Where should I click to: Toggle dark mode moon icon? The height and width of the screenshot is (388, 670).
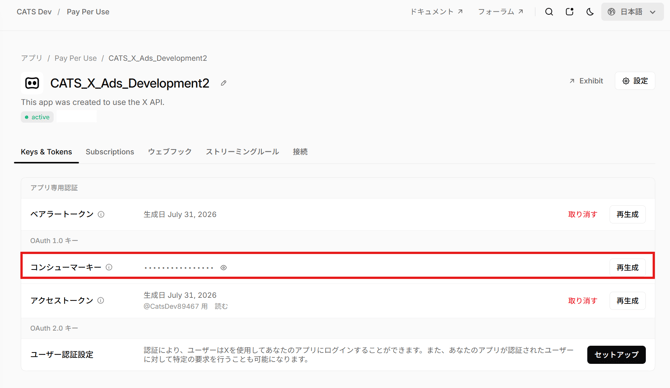(590, 12)
